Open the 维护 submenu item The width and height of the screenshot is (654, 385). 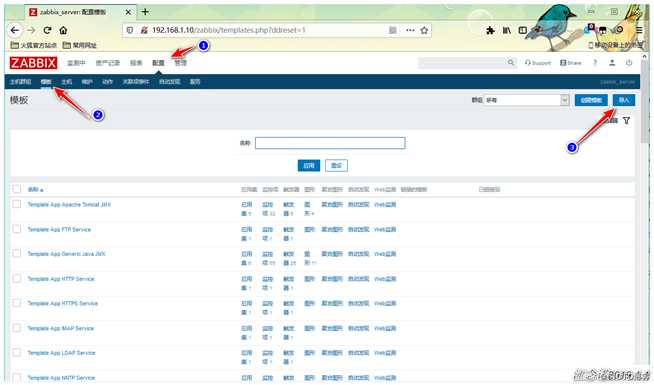(x=87, y=82)
